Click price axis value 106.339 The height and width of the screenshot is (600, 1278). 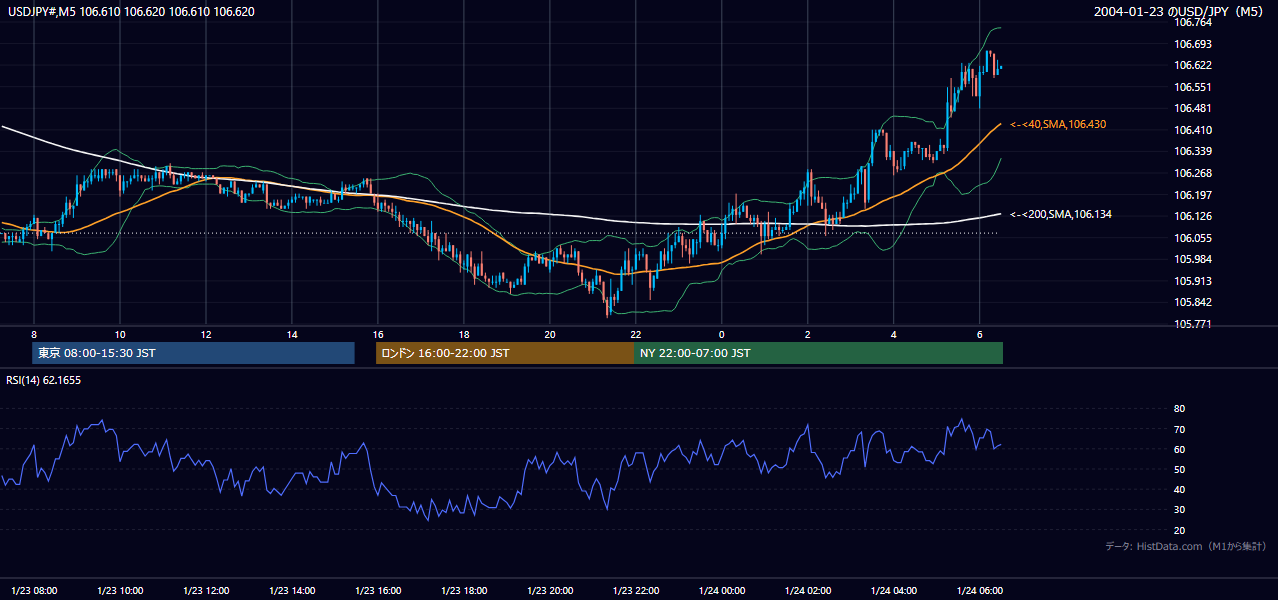1193,152
